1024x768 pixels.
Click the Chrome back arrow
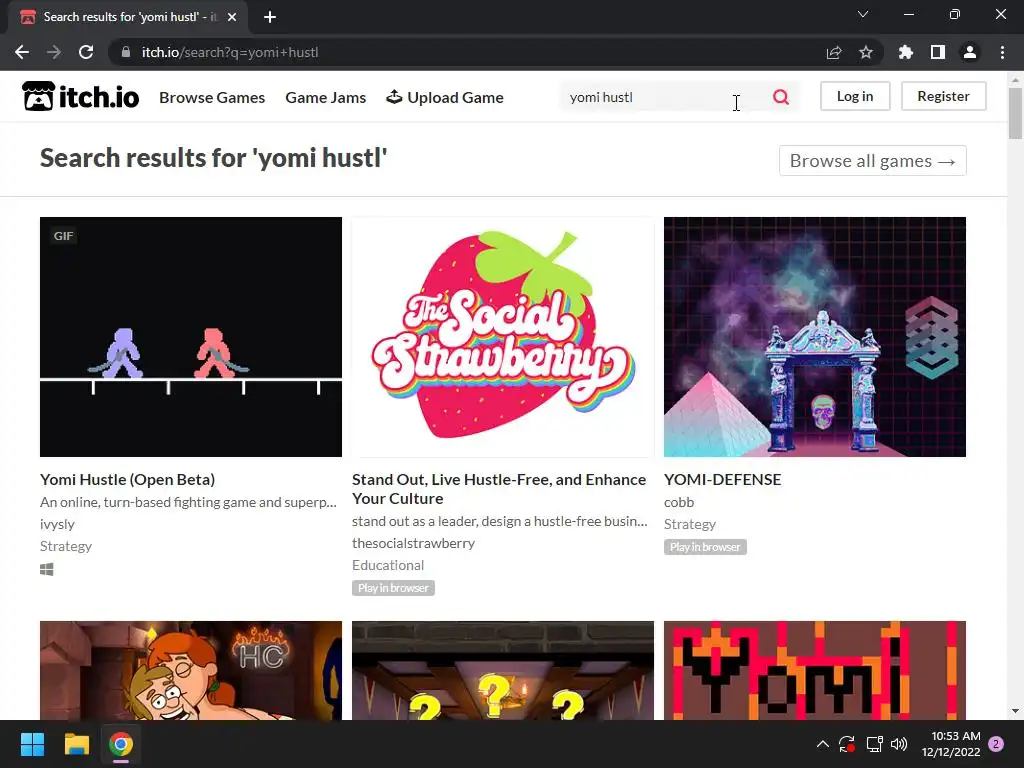(x=22, y=52)
